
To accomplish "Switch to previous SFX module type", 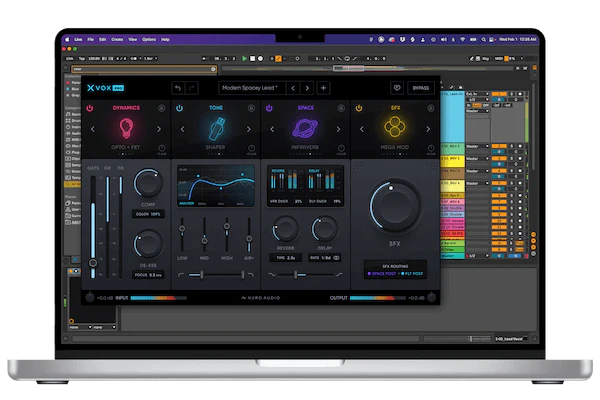I will pyautogui.click(x=362, y=129).
